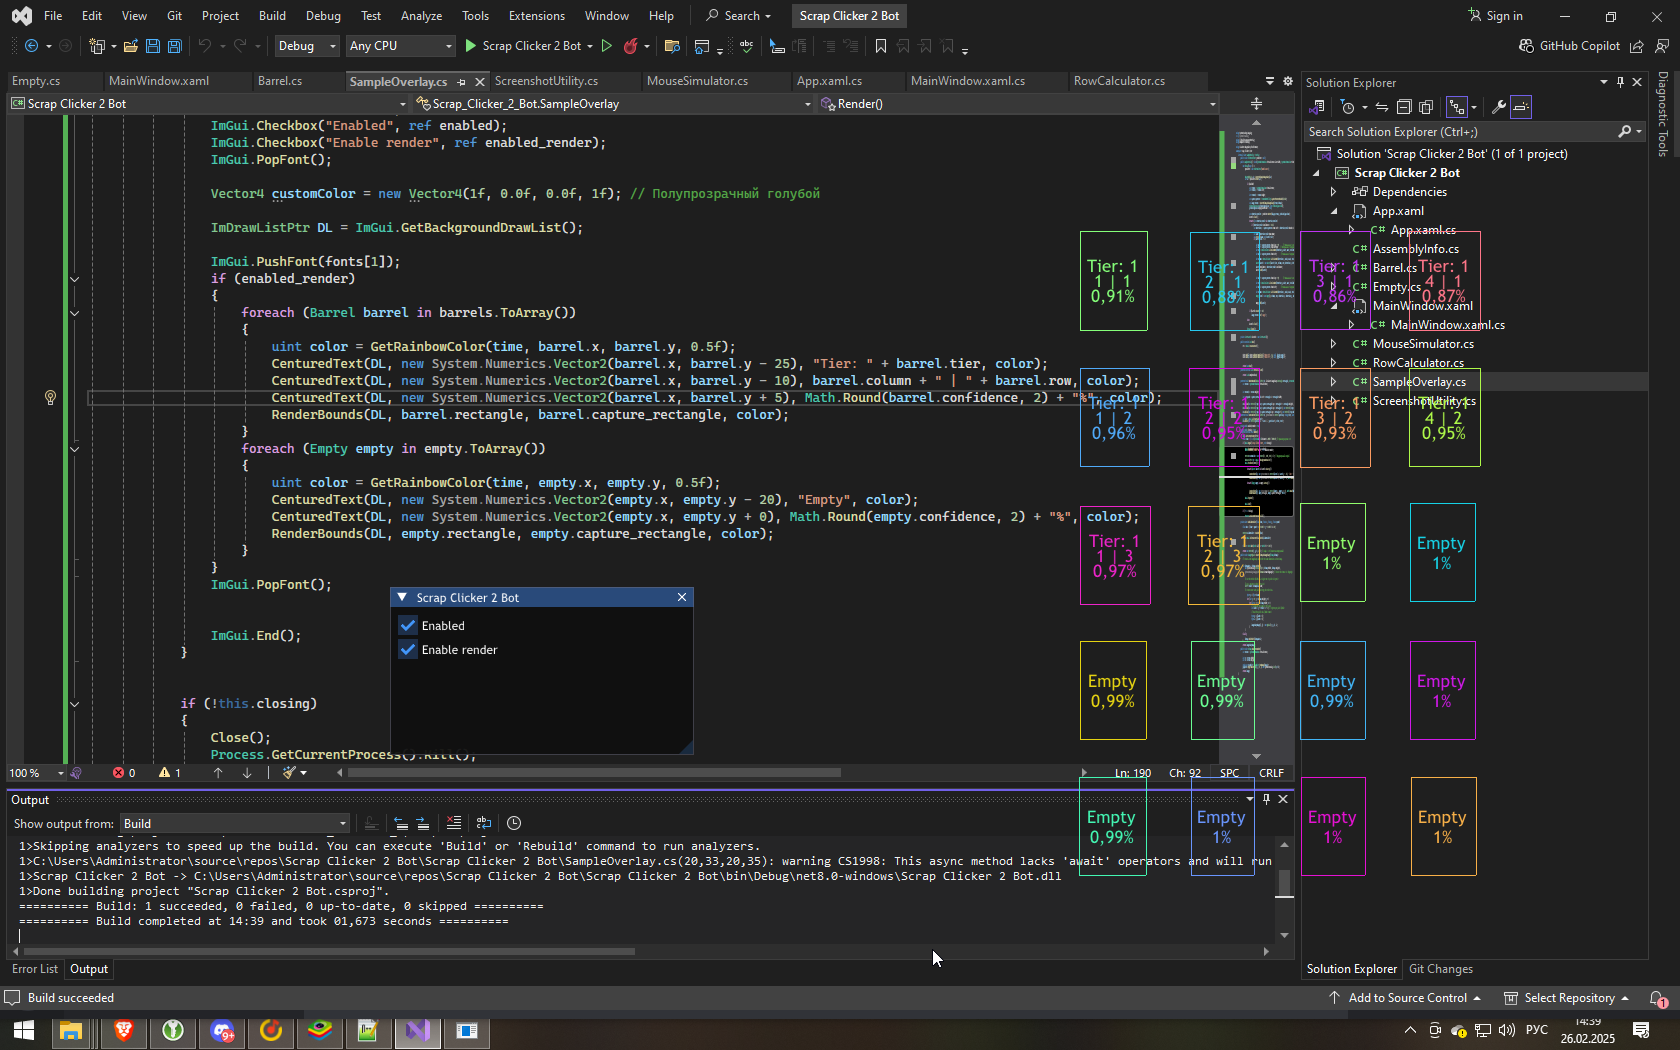Click the Save All toolbar icon

pos(174,46)
